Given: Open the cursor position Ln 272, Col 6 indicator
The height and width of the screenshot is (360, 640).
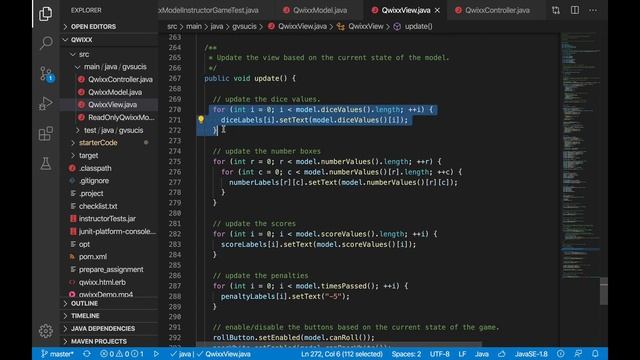Looking at the screenshot, I should 342,354.
